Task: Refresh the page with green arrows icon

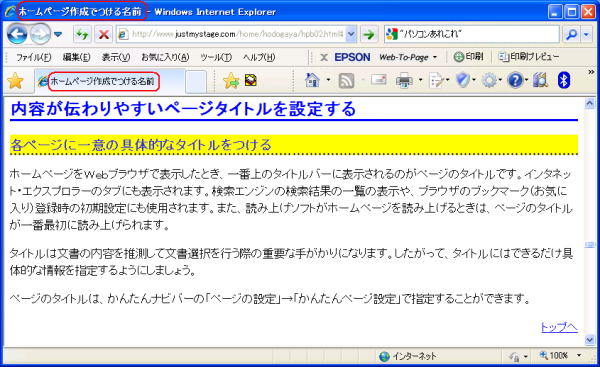Action: pyautogui.click(x=82, y=35)
